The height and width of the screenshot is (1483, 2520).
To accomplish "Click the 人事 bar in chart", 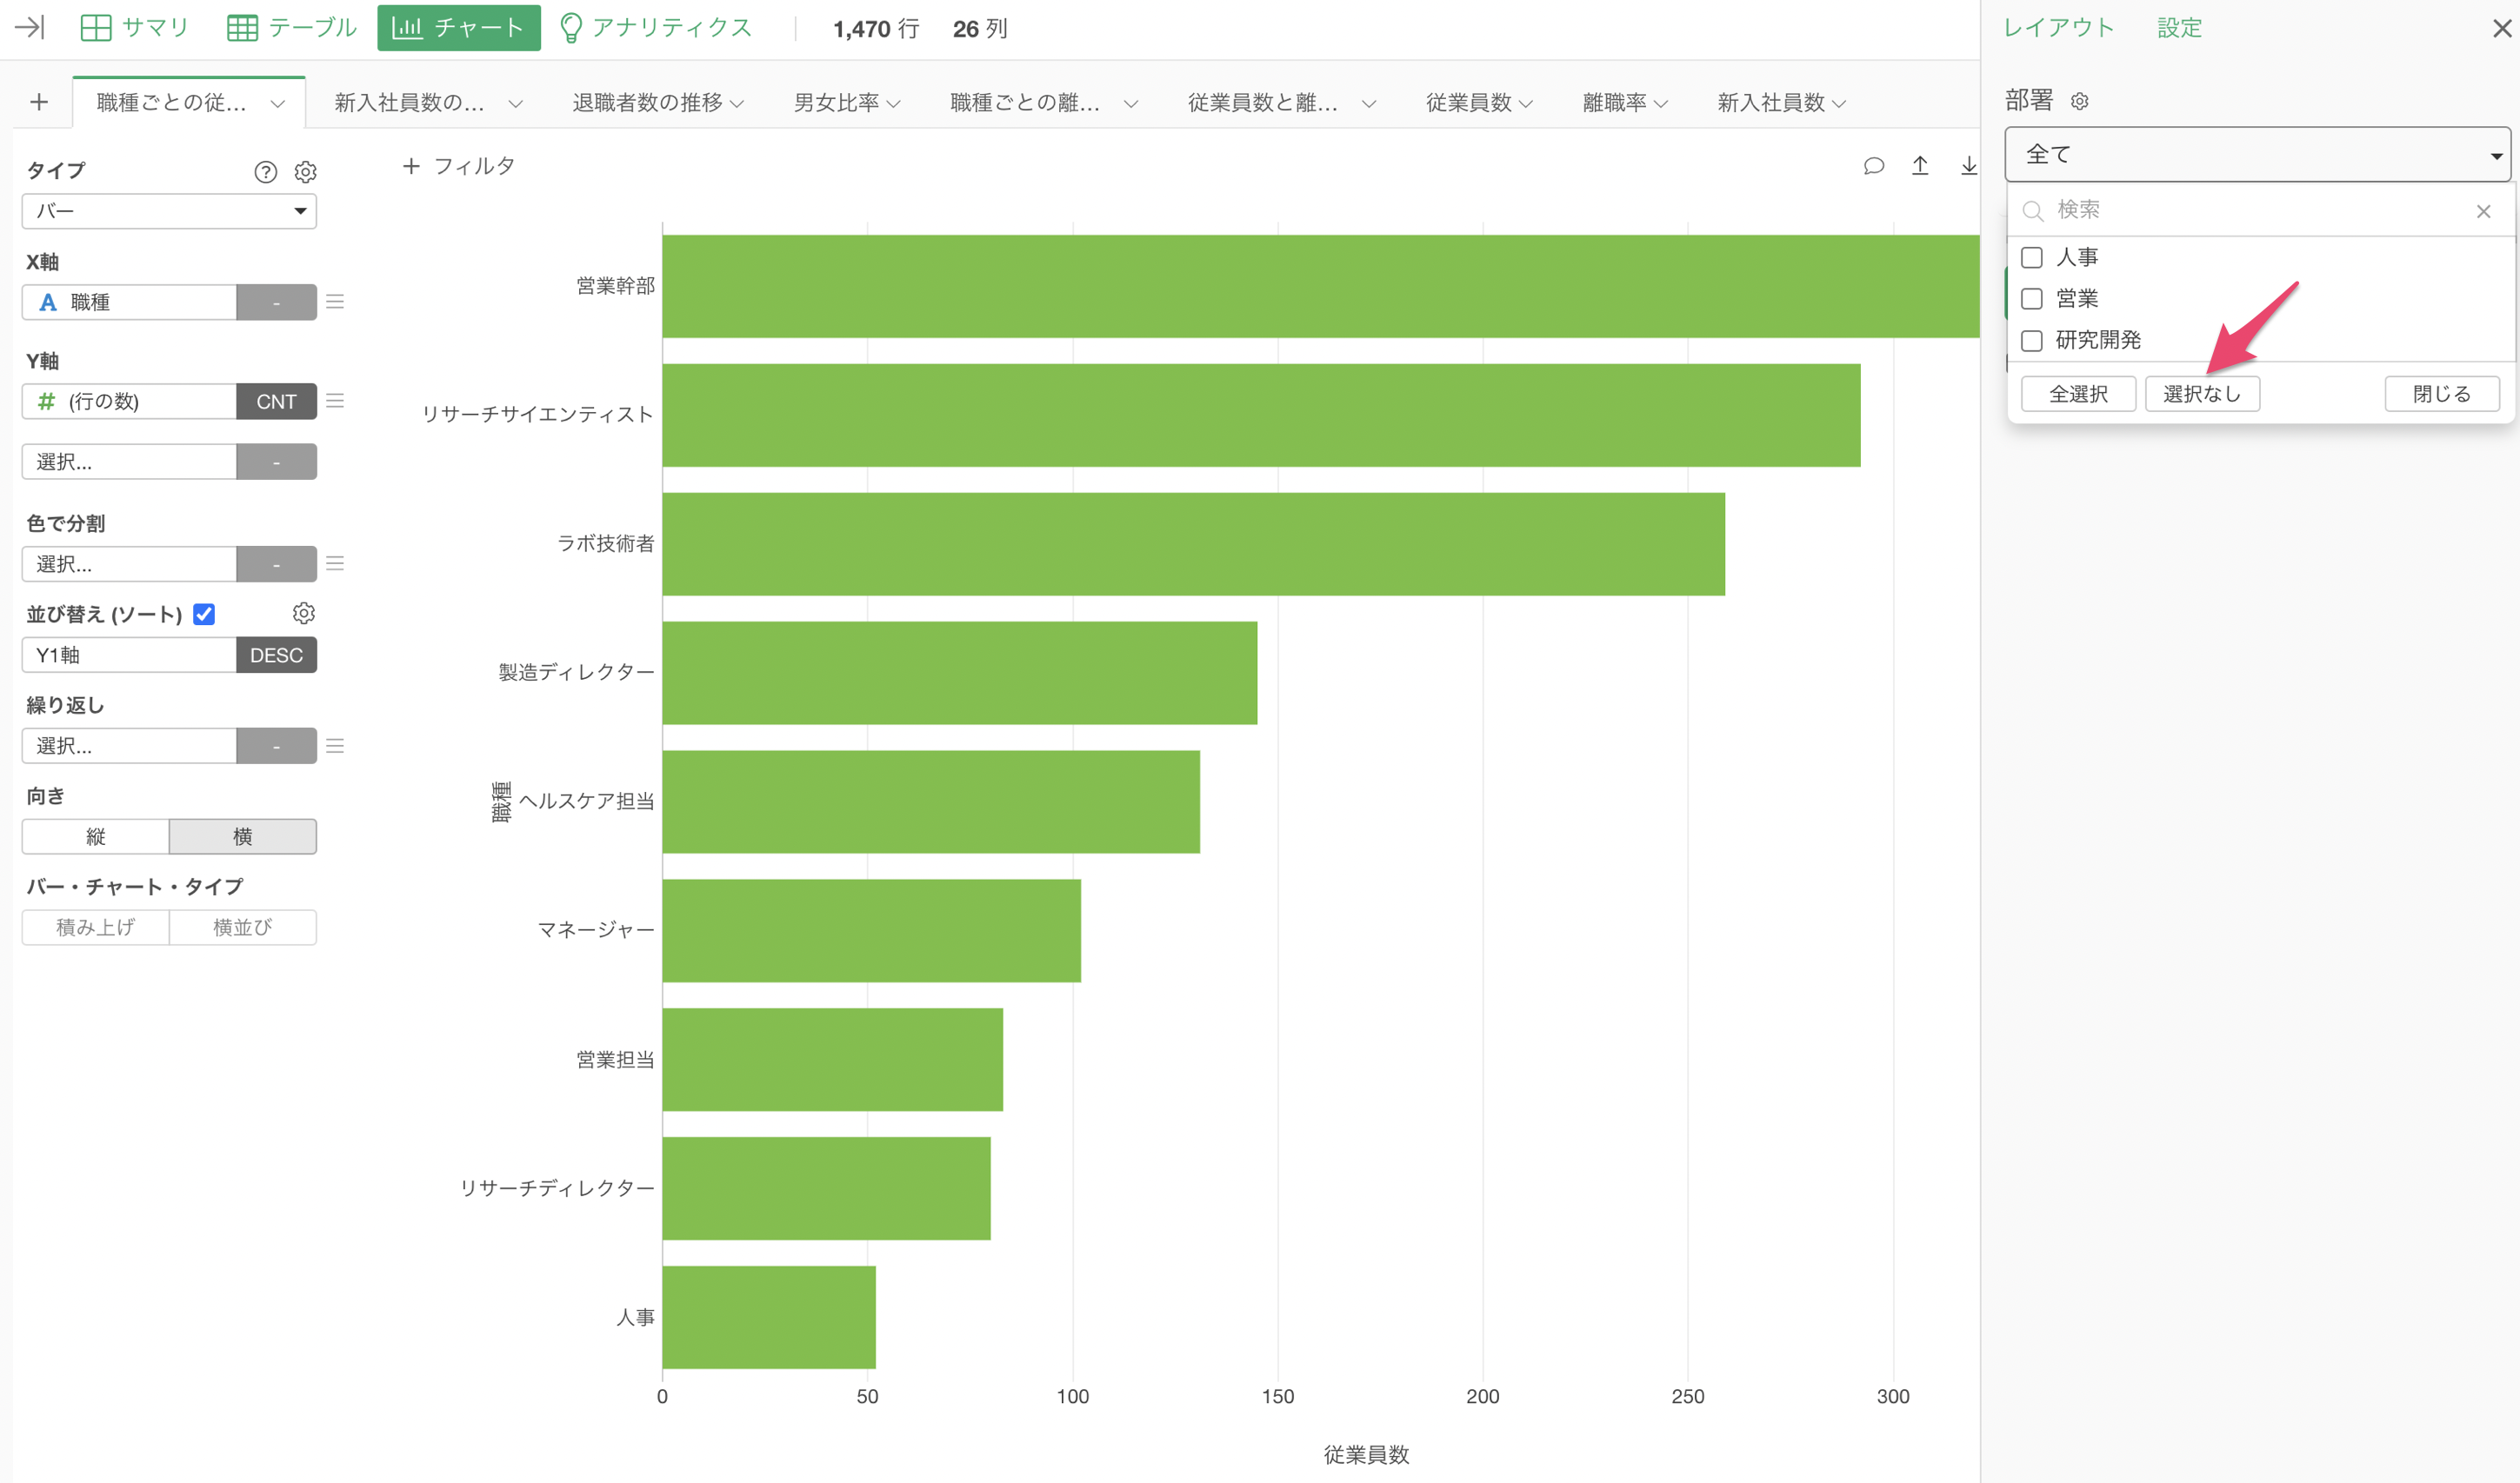I will click(769, 1317).
